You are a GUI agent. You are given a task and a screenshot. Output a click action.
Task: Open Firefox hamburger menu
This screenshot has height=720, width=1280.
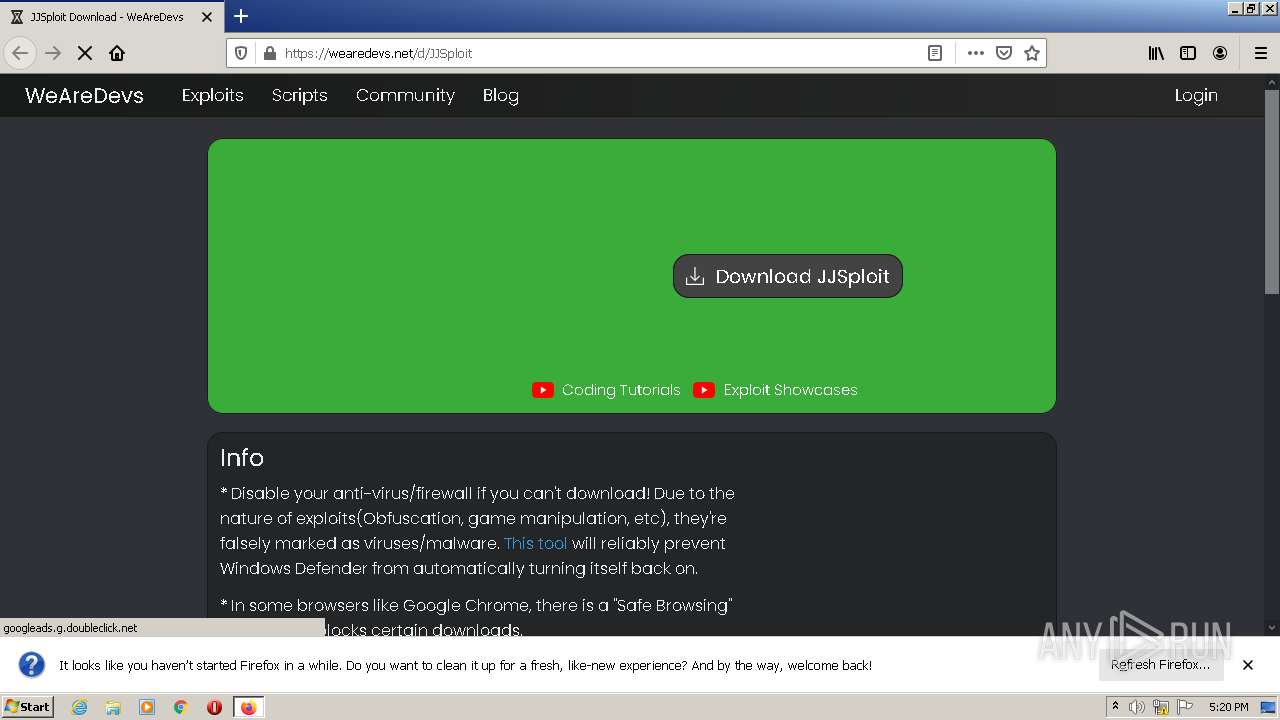click(x=1261, y=53)
